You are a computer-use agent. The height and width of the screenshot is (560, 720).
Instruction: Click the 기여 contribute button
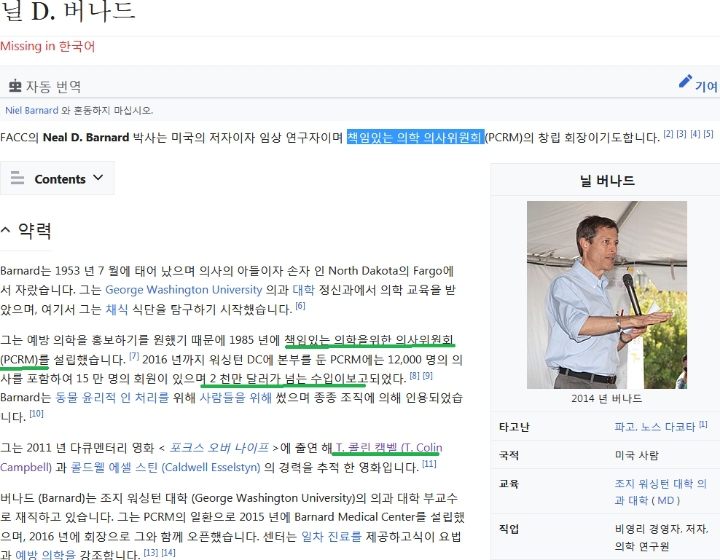pyautogui.click(x=706, y=86)
